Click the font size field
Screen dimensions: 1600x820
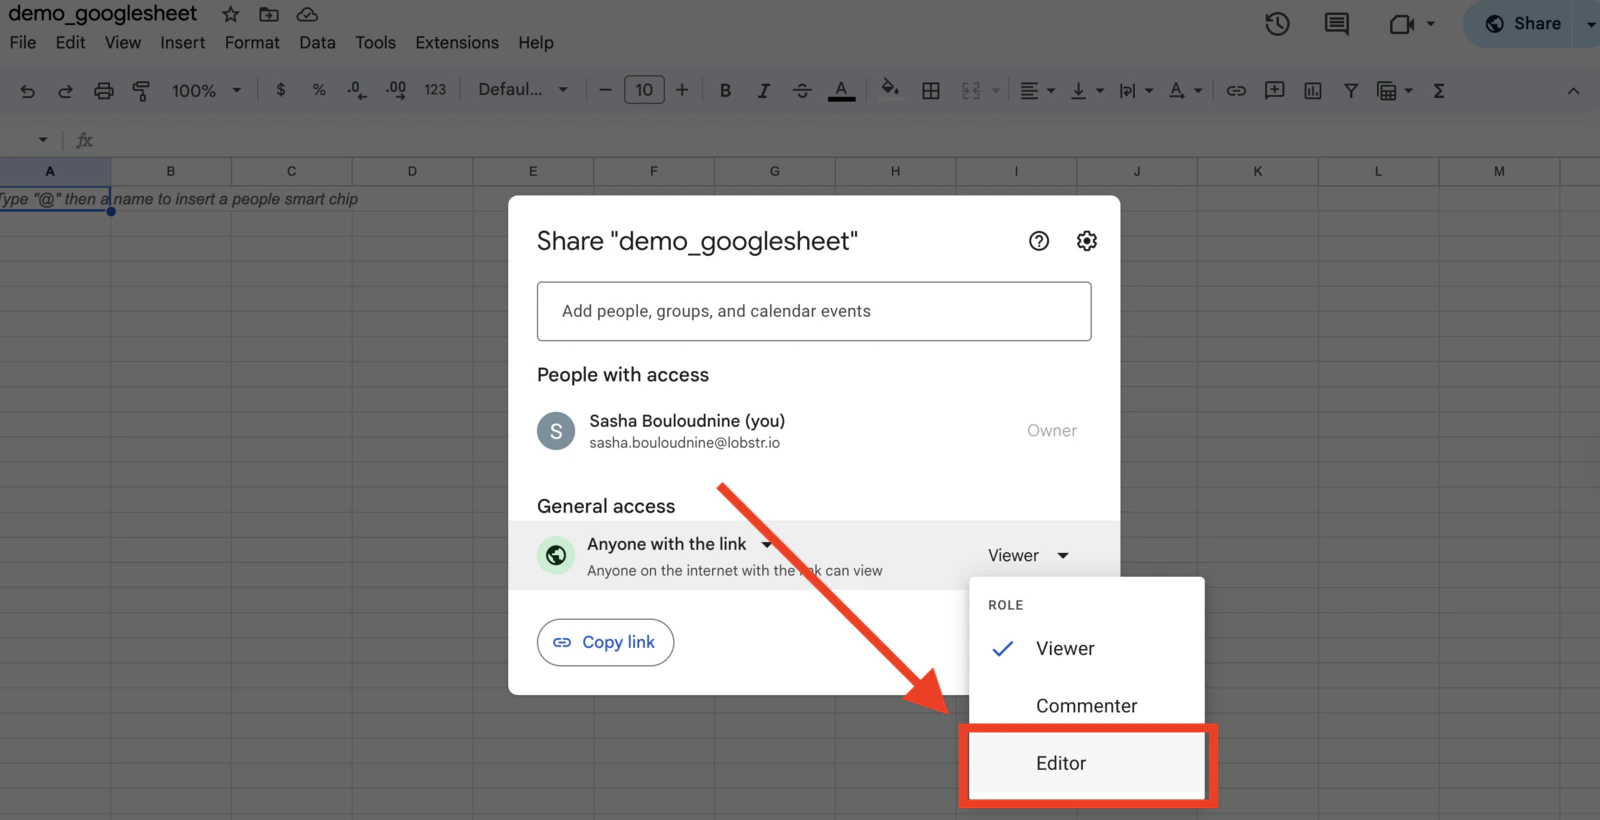tap(644, 90)
